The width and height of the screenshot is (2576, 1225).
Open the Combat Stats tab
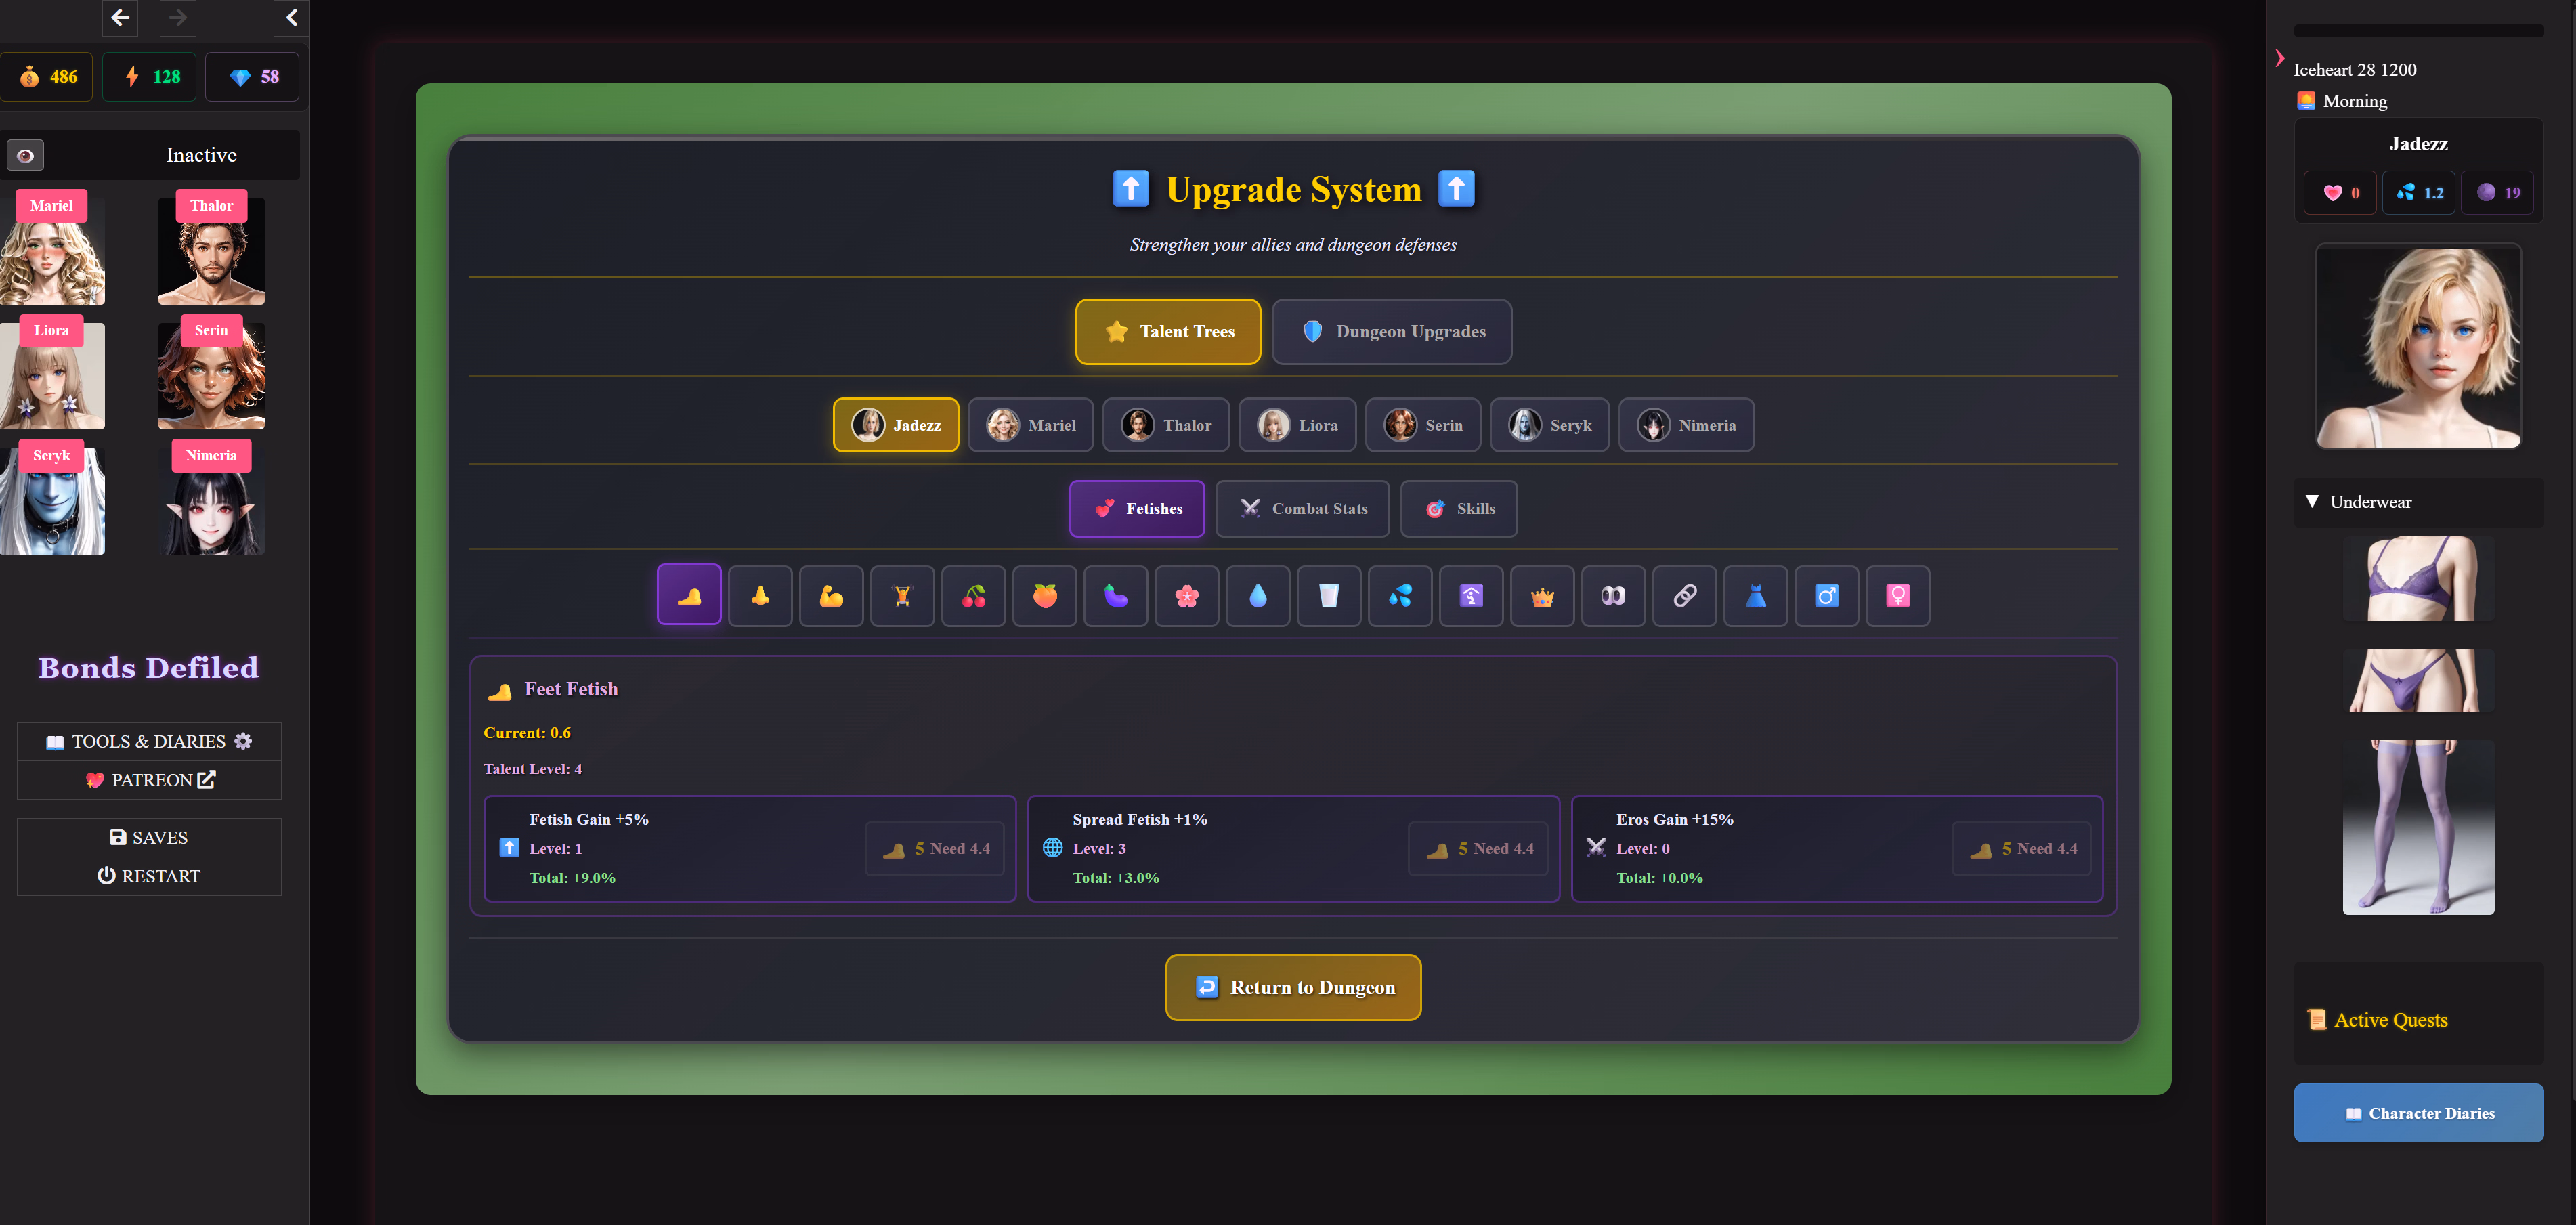[1302, 509]
